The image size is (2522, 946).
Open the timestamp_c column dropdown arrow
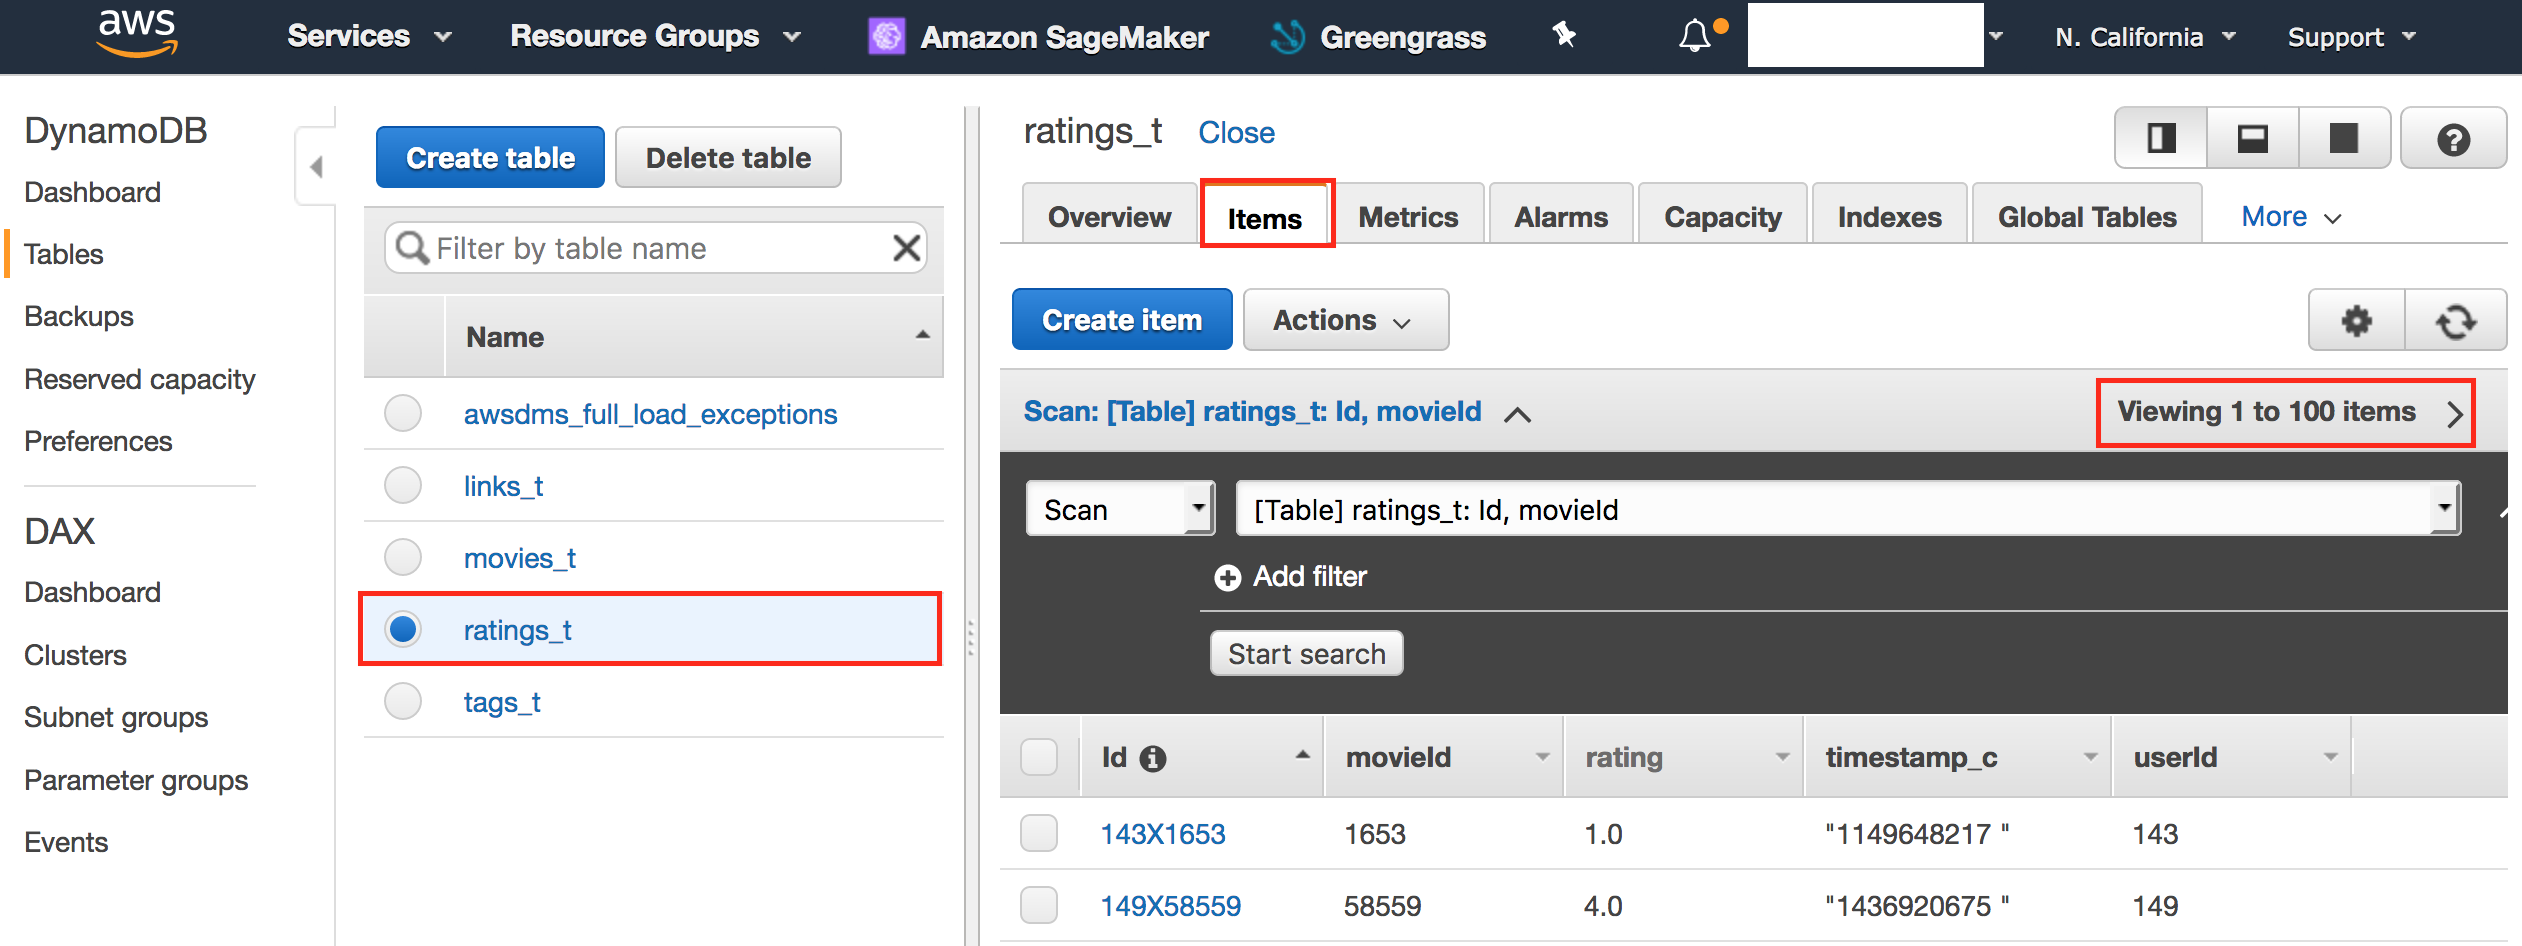point(2090,758)
